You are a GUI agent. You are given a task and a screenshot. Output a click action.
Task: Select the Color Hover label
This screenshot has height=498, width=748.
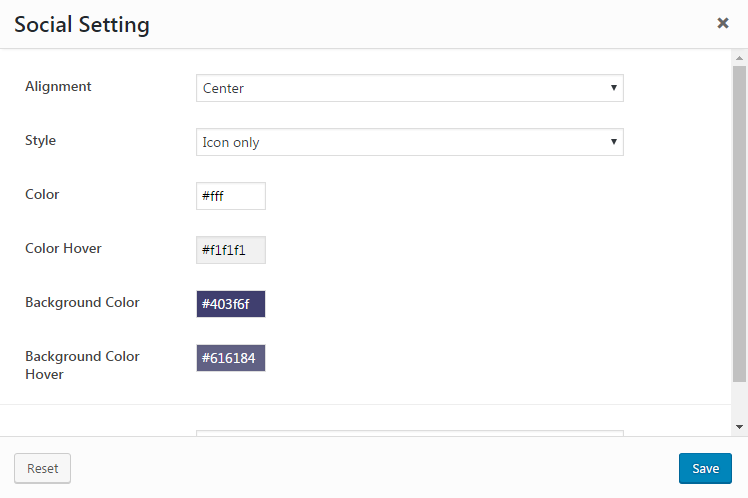point(63,249)
